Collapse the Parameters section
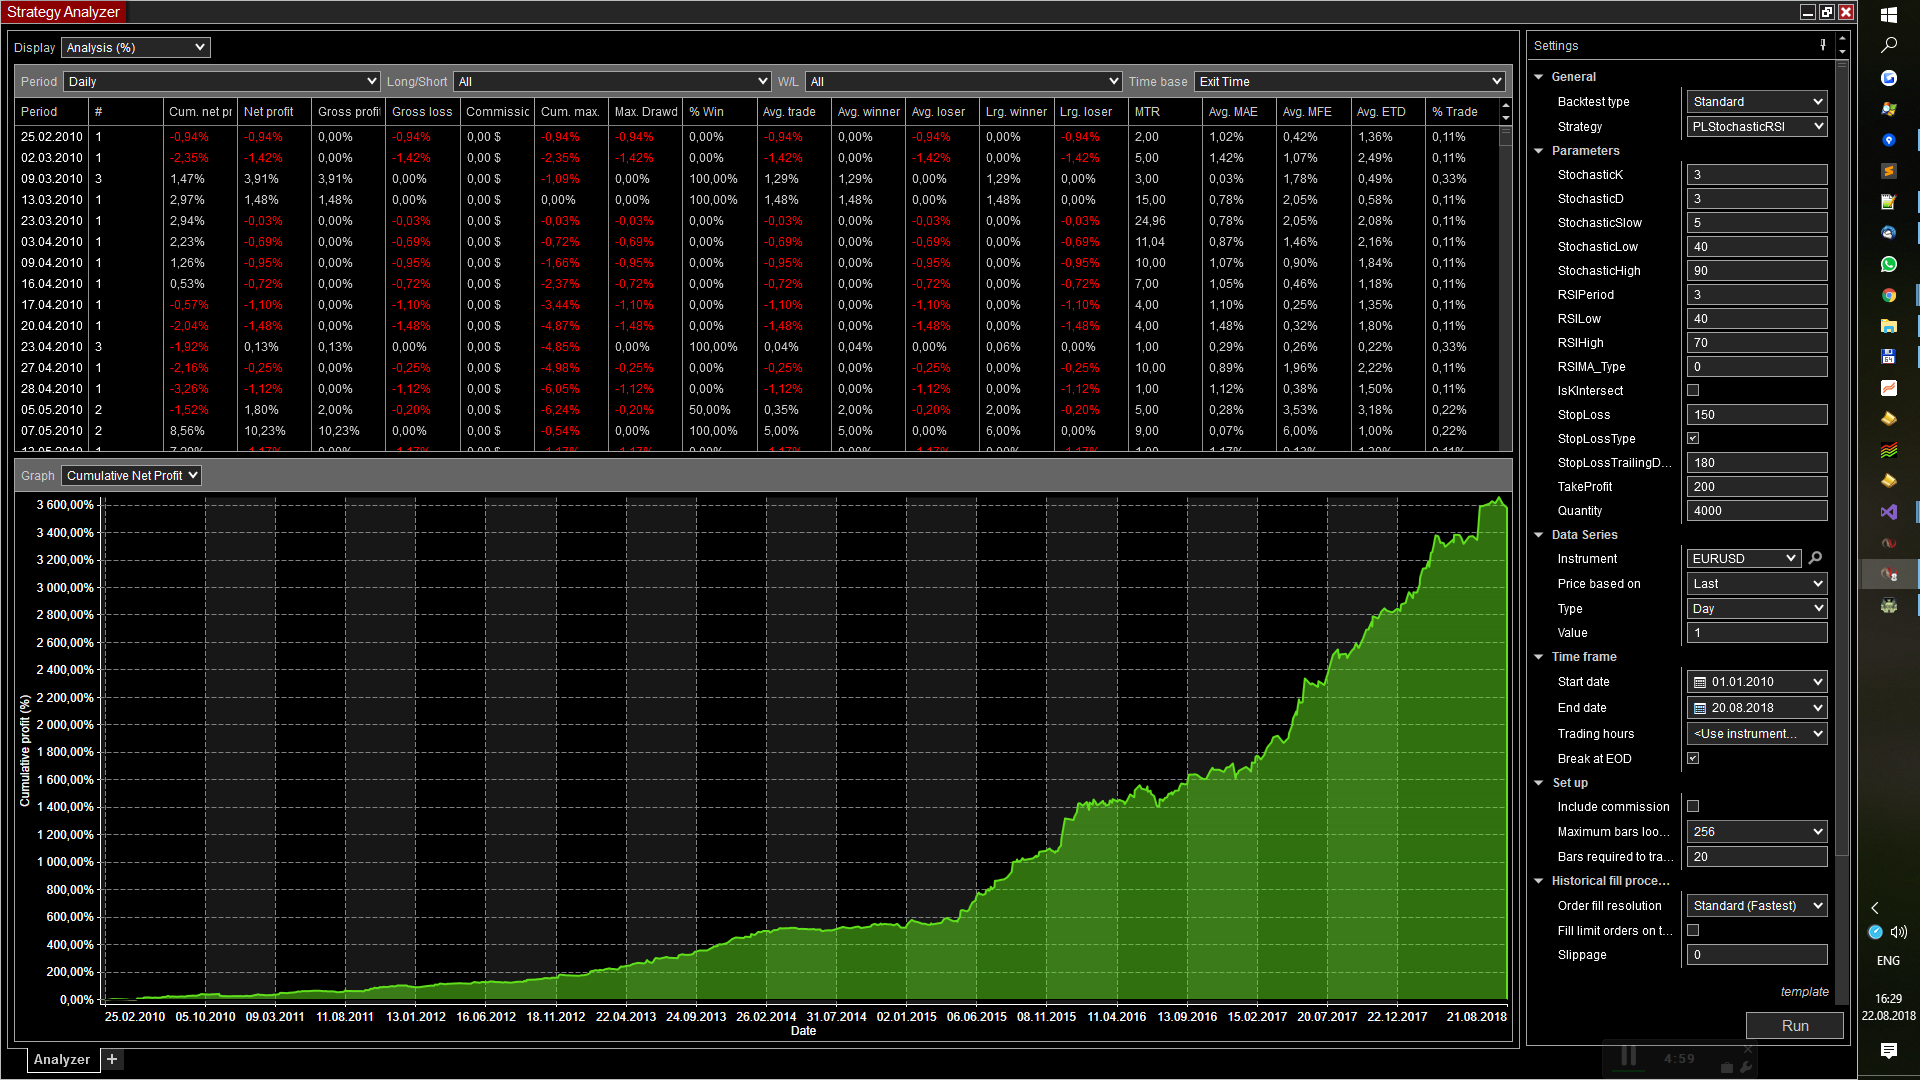The image size is (1920, 1080). click(1539, 151)
